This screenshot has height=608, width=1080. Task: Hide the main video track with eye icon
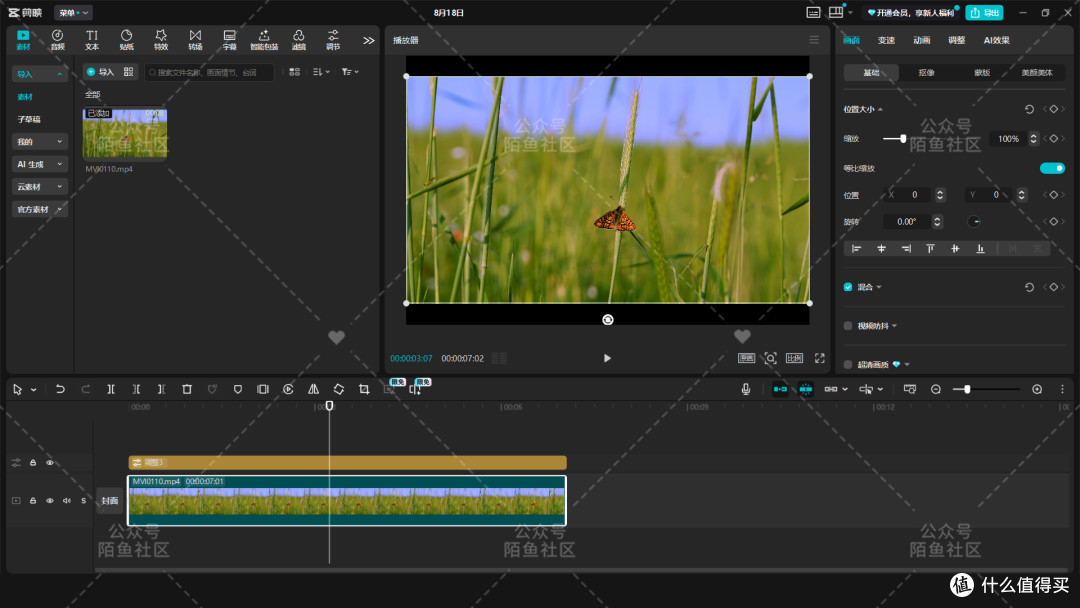(50, 501)
